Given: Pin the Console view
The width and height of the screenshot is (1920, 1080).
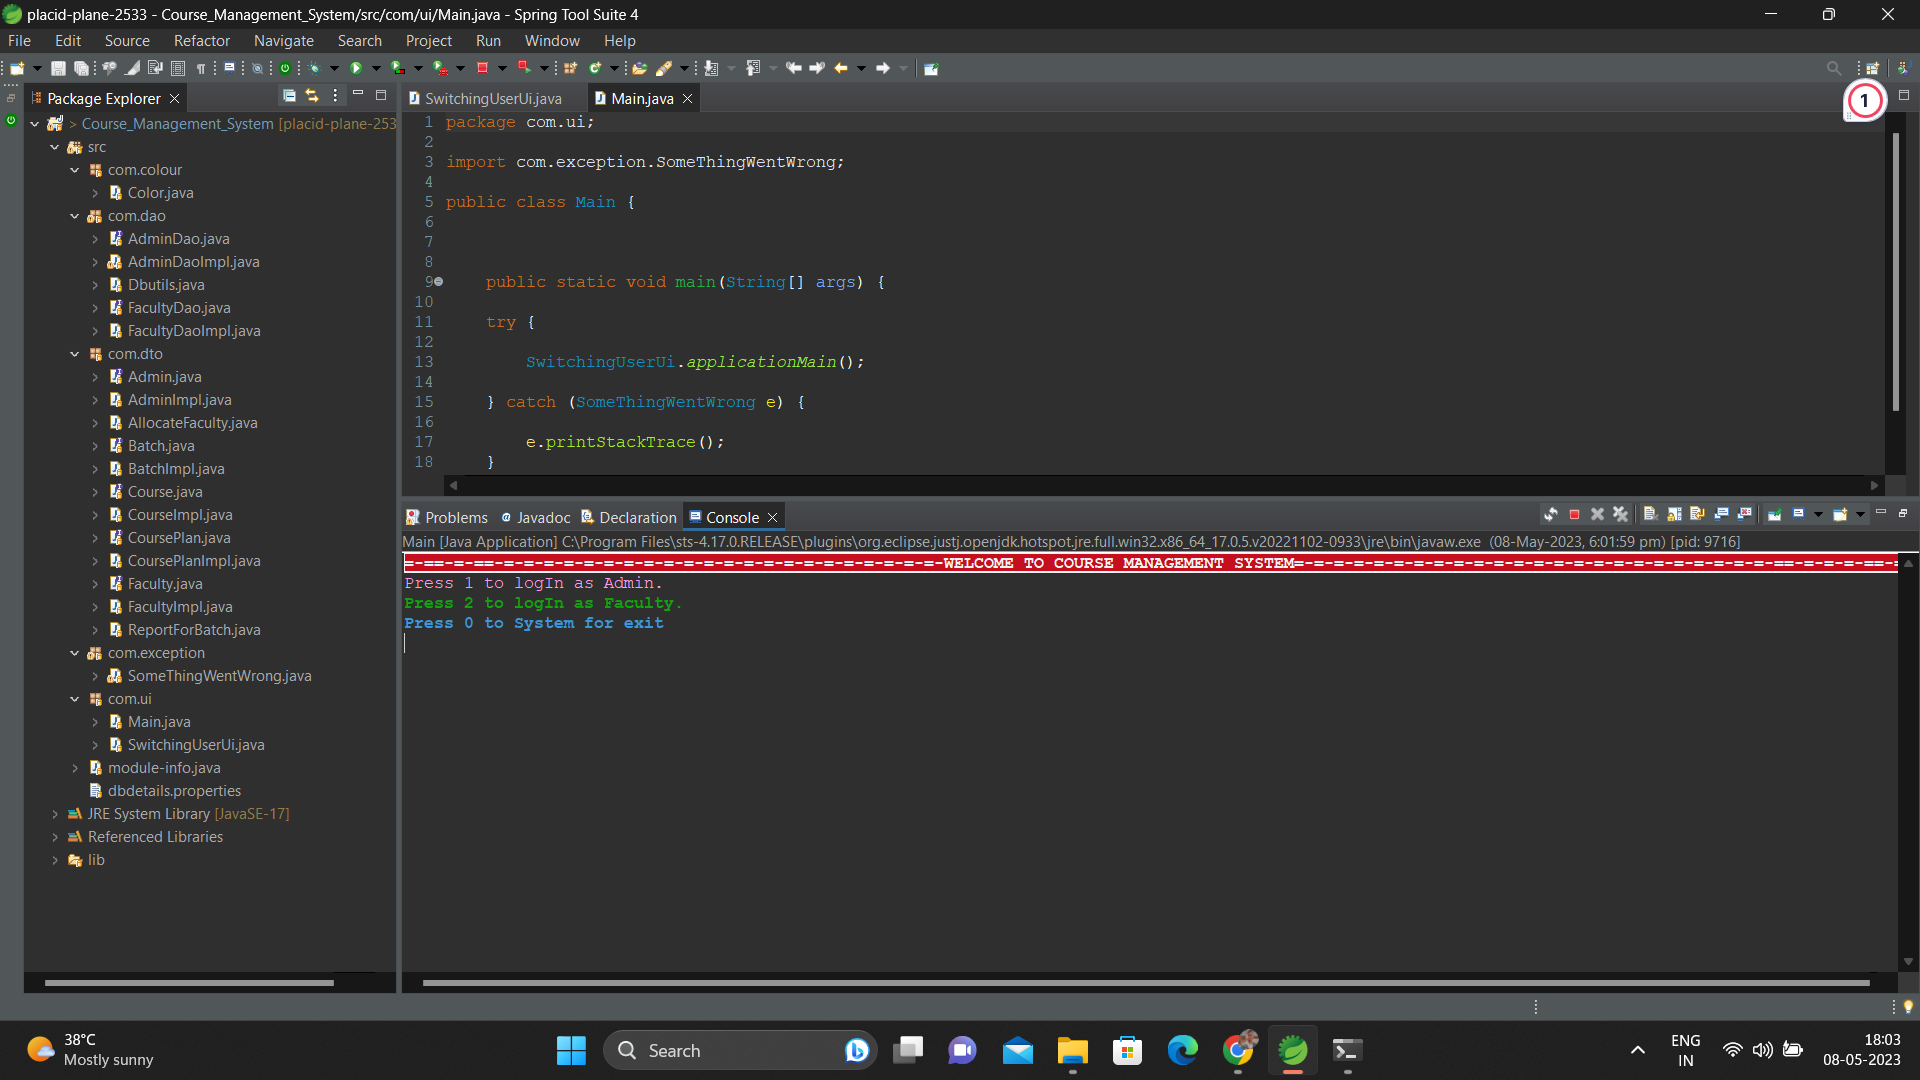Looking at the screenshot, I should pyautogui.click(x=1774, y=514).
